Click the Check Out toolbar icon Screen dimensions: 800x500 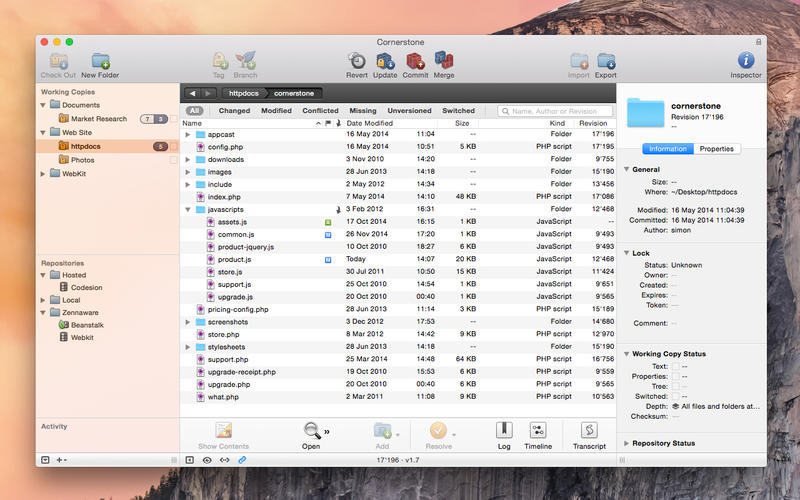[59, 62]
